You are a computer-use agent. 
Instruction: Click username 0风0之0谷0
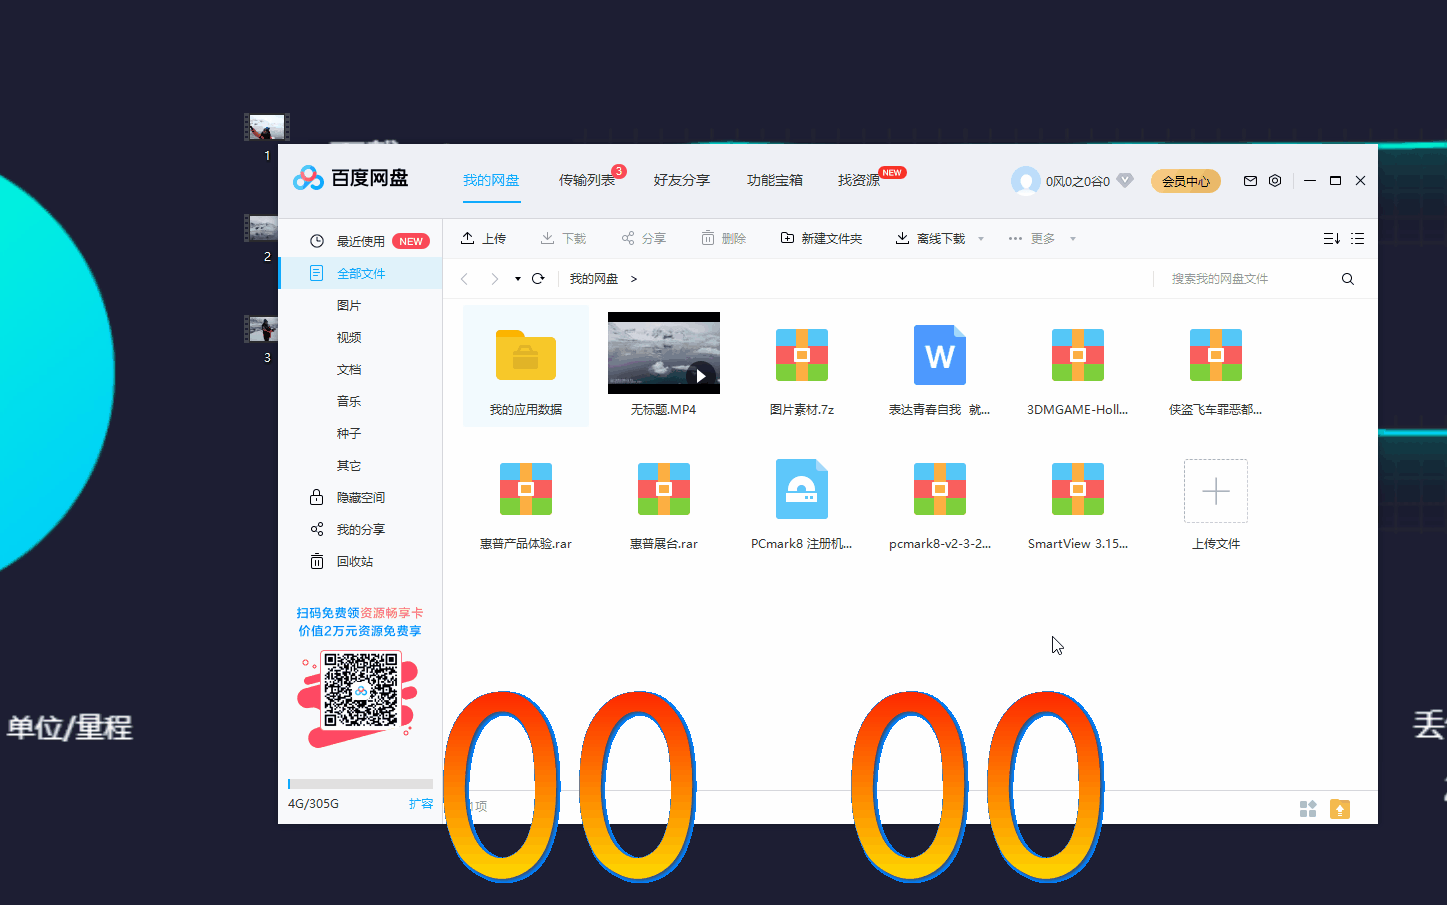pyautogui.click(x=1078, y=182)
